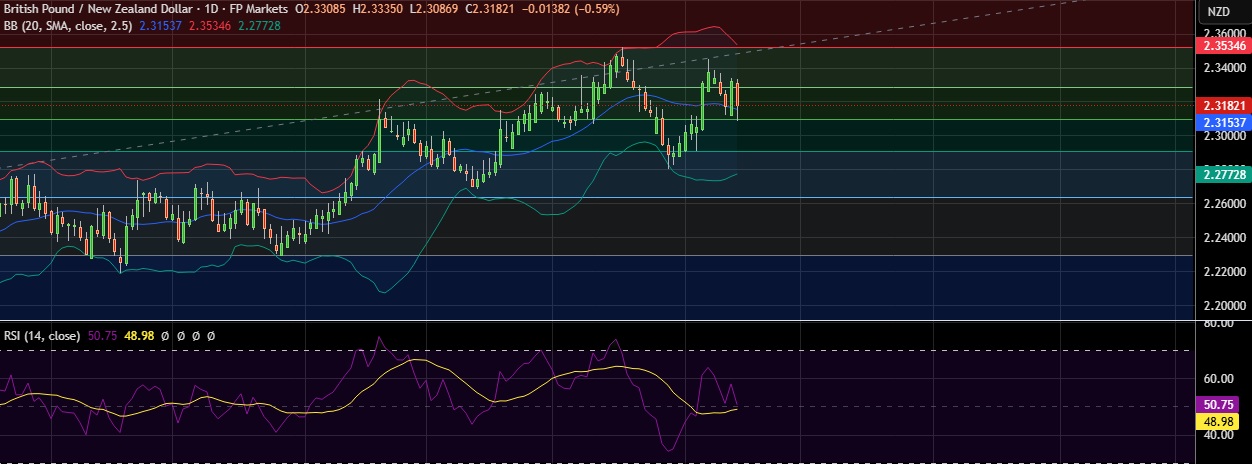Select the red 2.35346 price axis label
1252x464 pixels.
tap(1223, 46)
